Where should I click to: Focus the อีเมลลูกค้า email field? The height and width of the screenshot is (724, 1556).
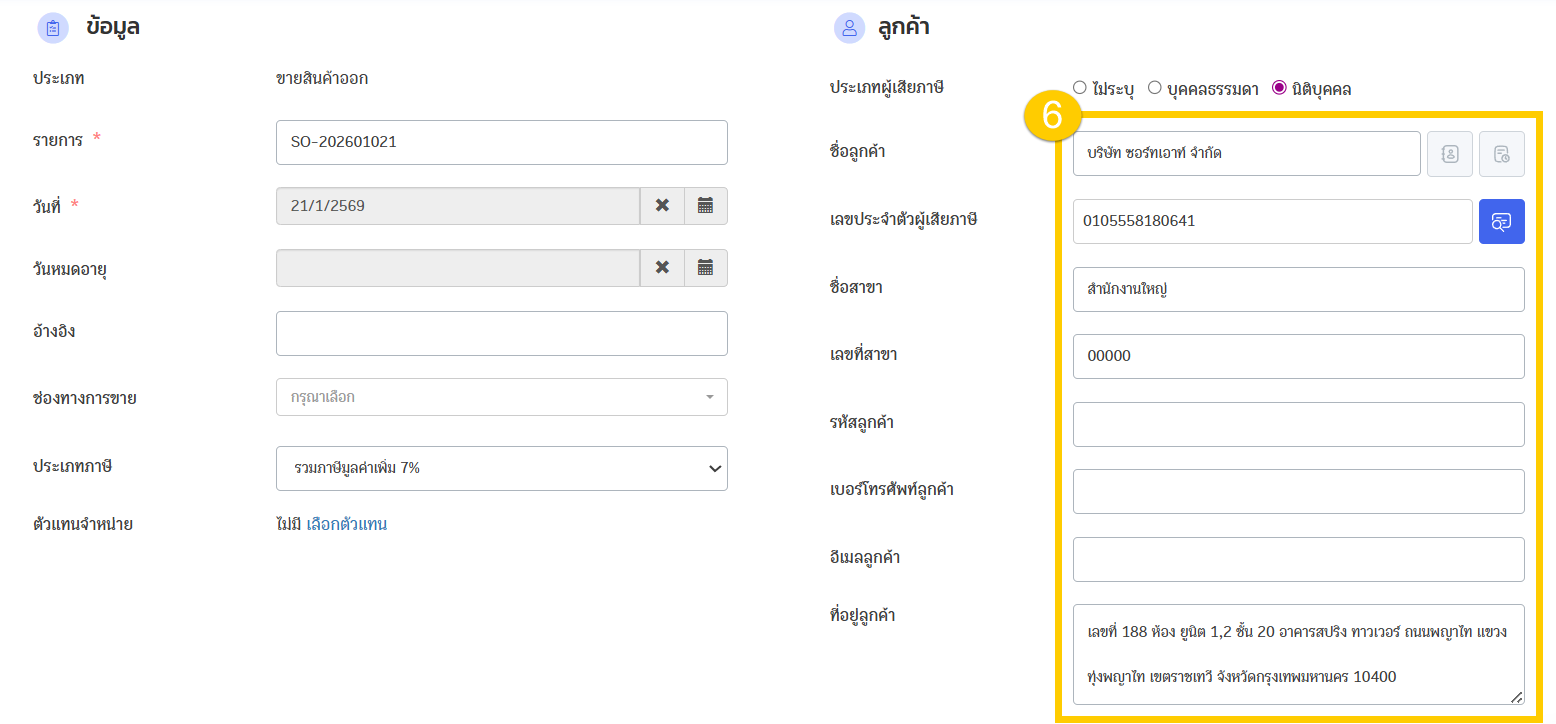[x=1297, y=559]
